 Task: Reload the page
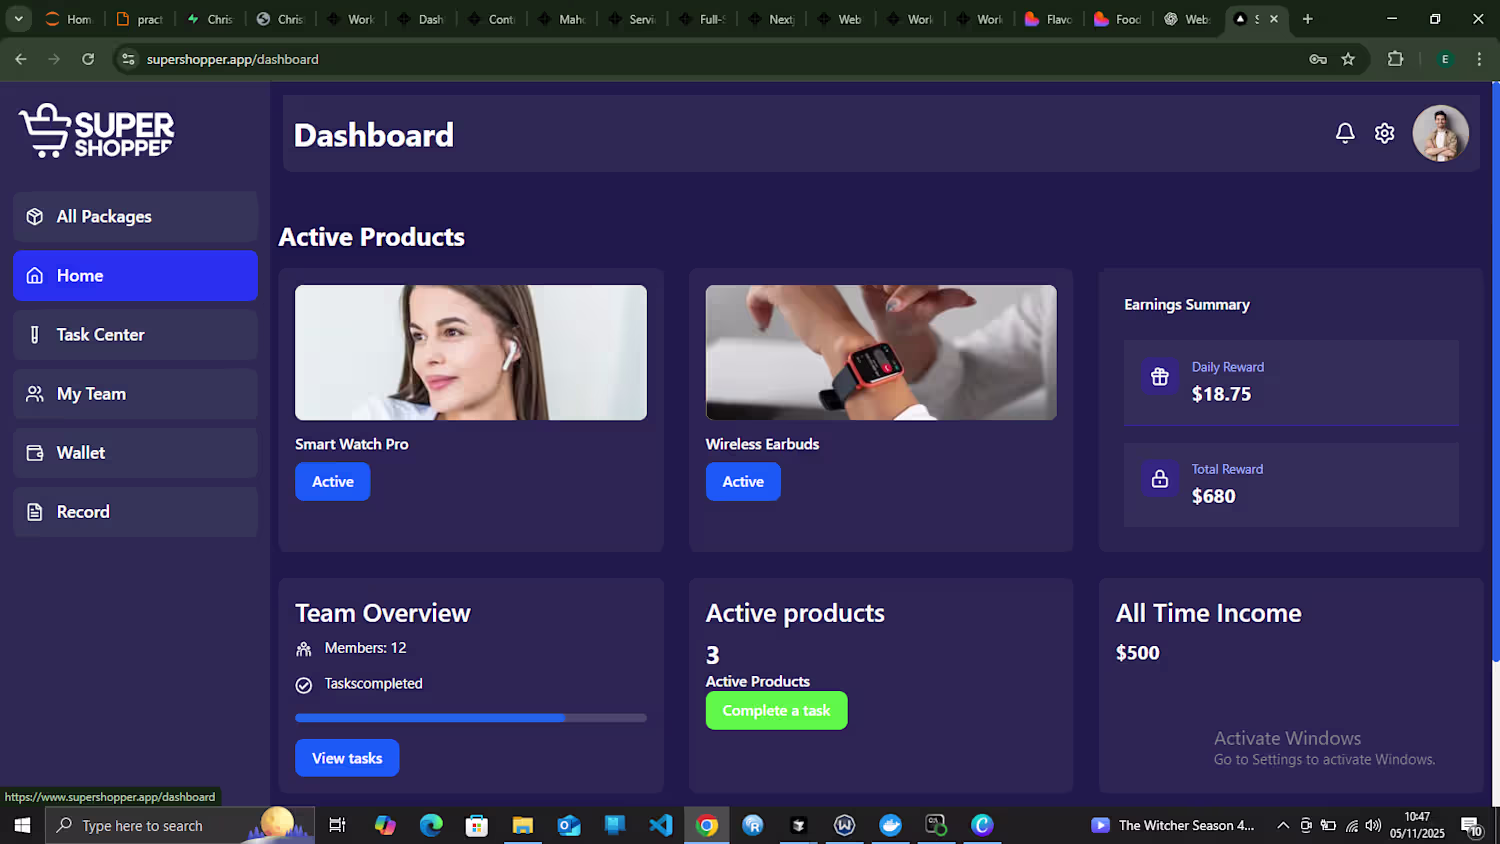tap(88, 59)
